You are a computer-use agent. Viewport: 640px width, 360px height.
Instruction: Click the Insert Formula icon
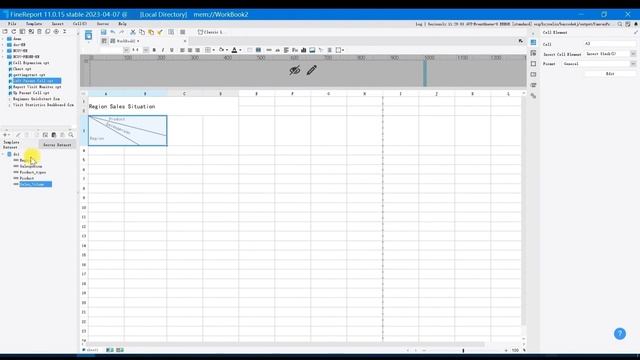pos(295,50)
